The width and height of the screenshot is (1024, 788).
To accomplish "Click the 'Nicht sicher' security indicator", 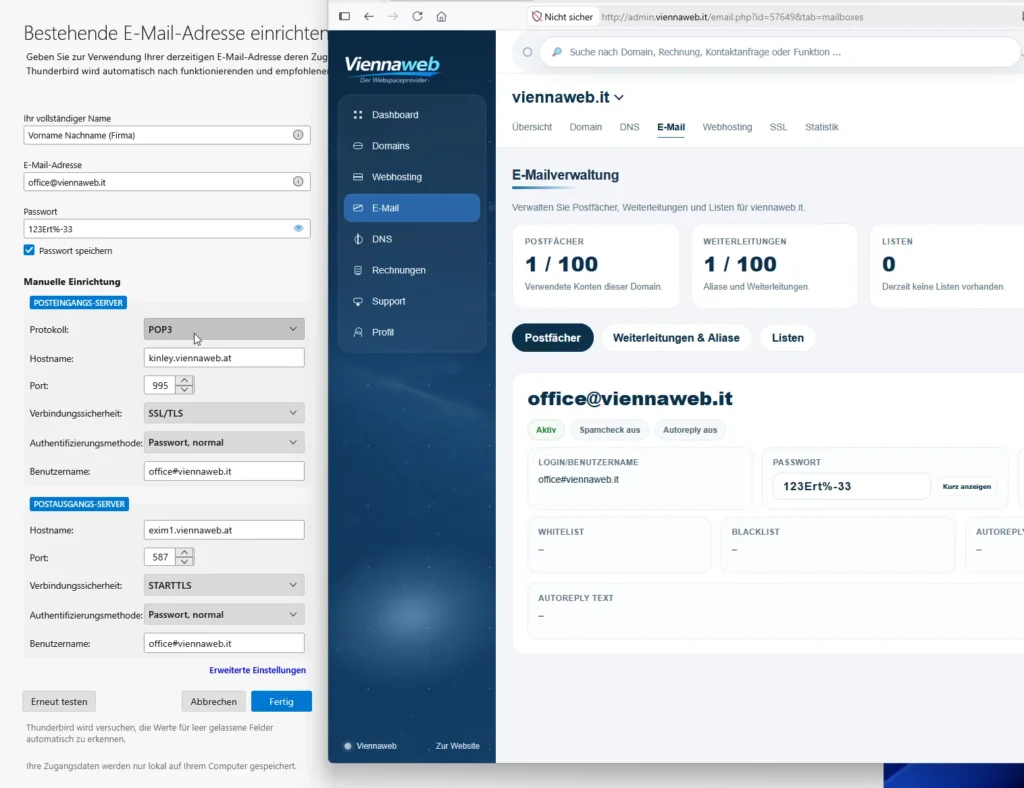I will pos(562,17).
